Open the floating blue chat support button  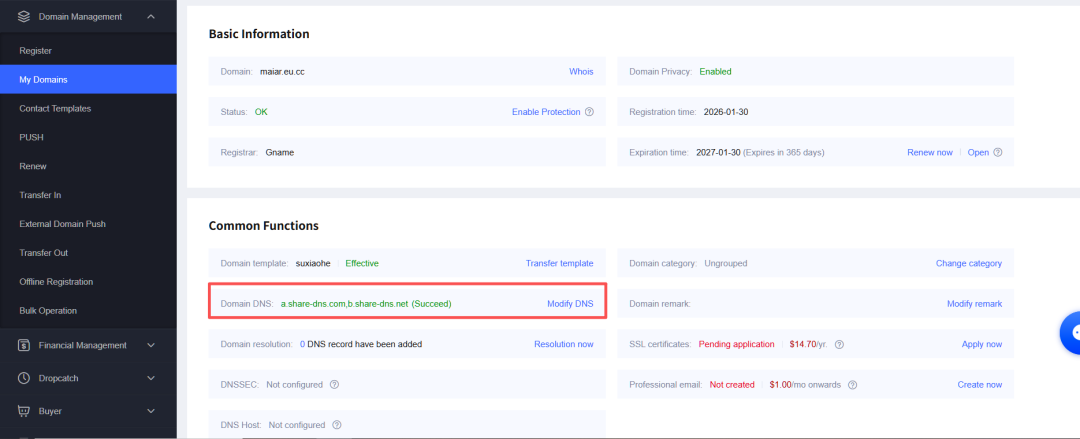[1071, 333]
